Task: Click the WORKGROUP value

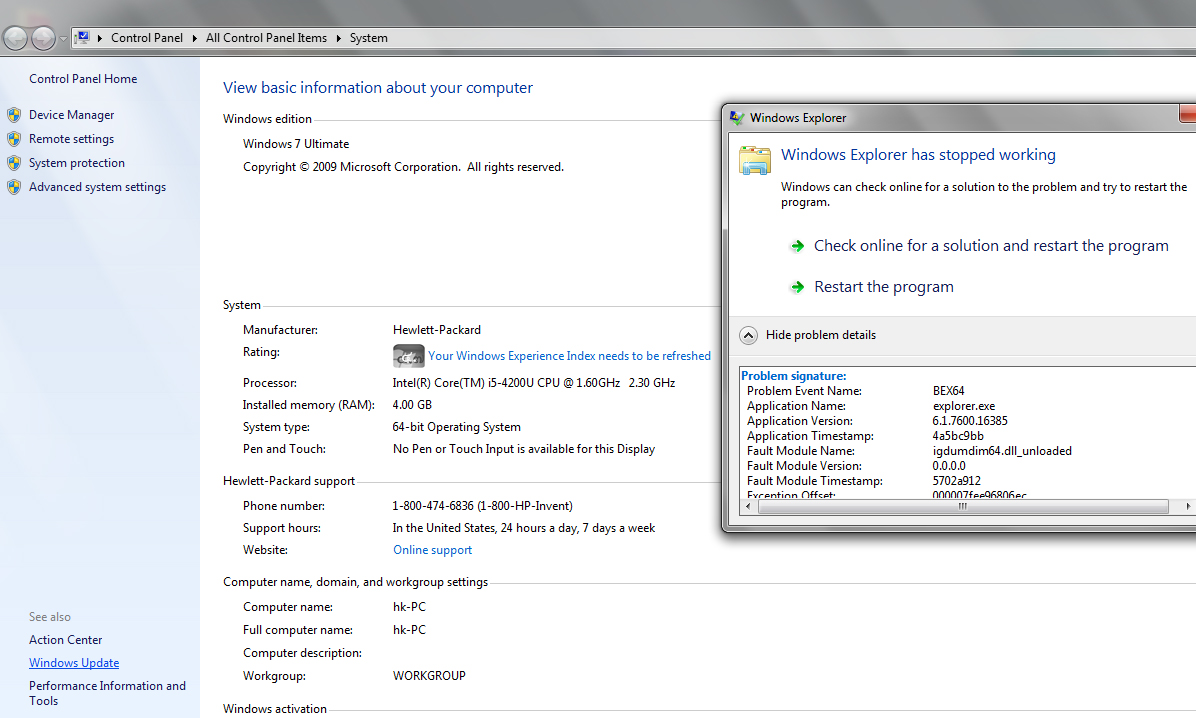Action: click(x=429, y=676)
